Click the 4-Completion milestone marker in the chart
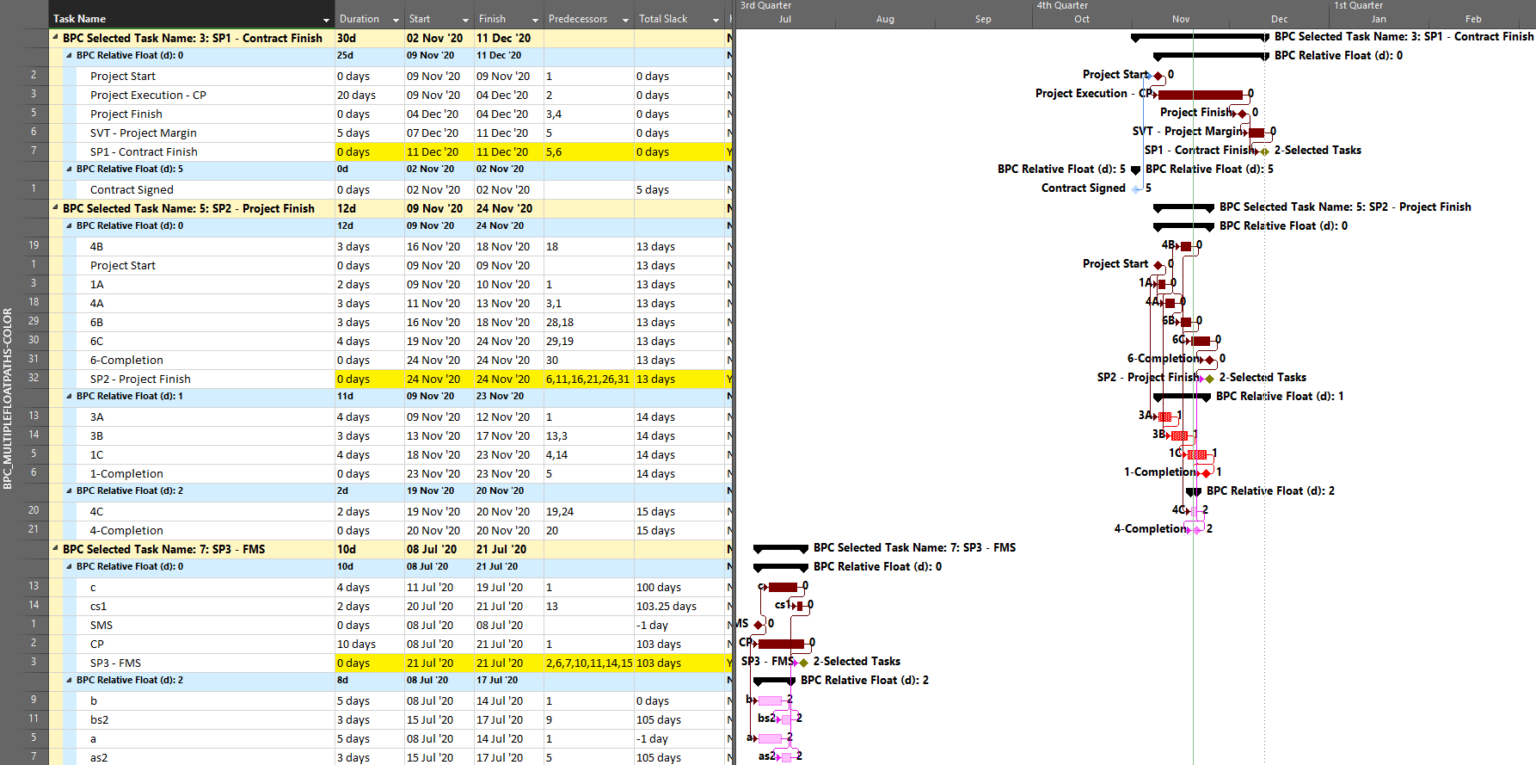The image size is (1536, 765). tap(1197, 528)
